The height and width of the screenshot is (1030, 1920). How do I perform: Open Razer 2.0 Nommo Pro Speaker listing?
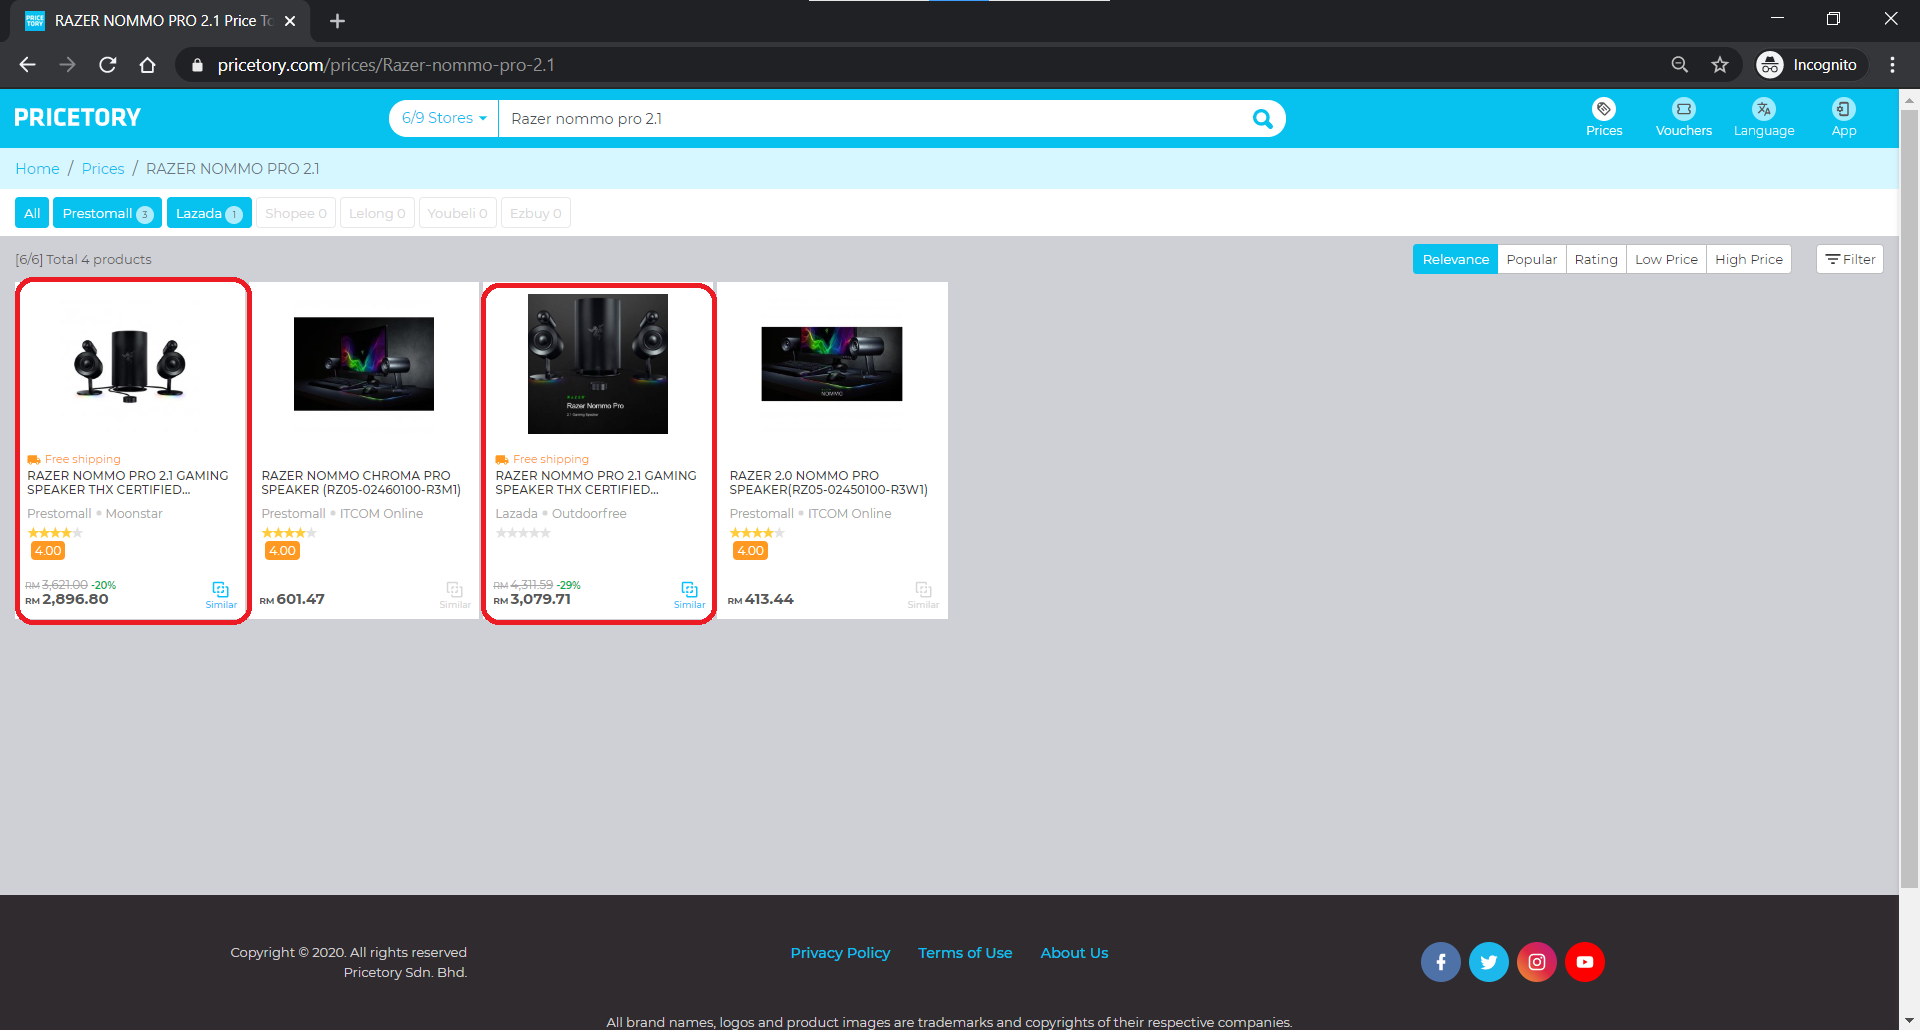(x=829, y=483)
